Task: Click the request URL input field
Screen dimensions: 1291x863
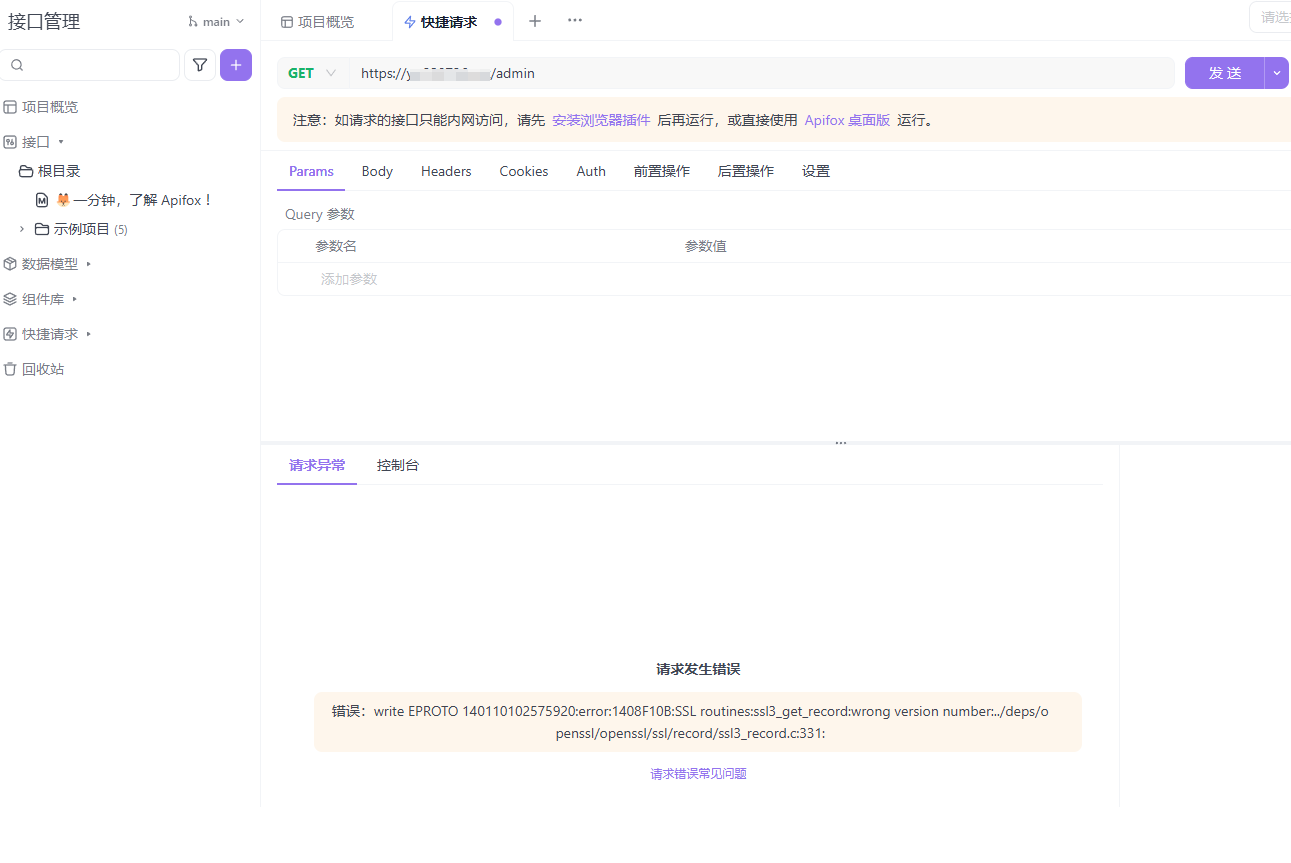Action: click(x=761, y=73)
